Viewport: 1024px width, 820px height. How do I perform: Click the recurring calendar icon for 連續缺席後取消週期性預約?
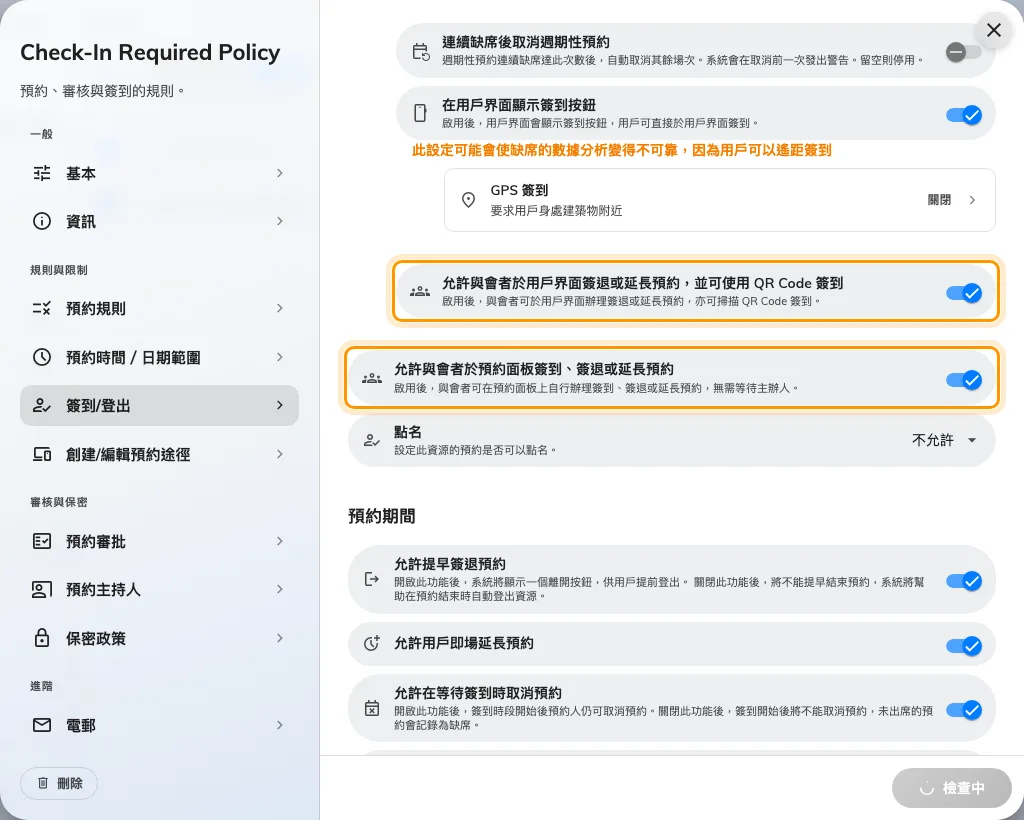tap(421, 52)
